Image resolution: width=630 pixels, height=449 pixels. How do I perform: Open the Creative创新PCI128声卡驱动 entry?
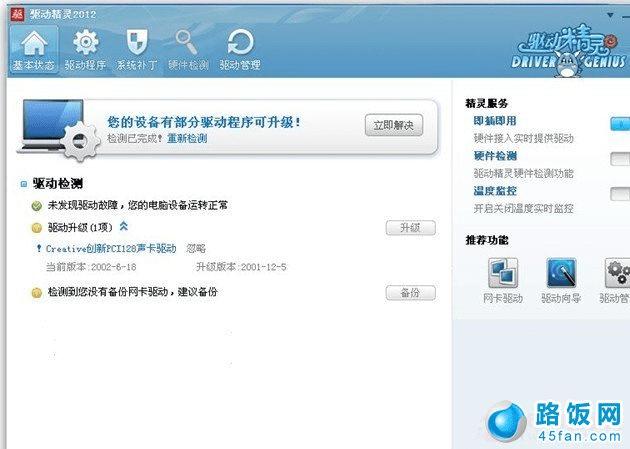(111, 249)
